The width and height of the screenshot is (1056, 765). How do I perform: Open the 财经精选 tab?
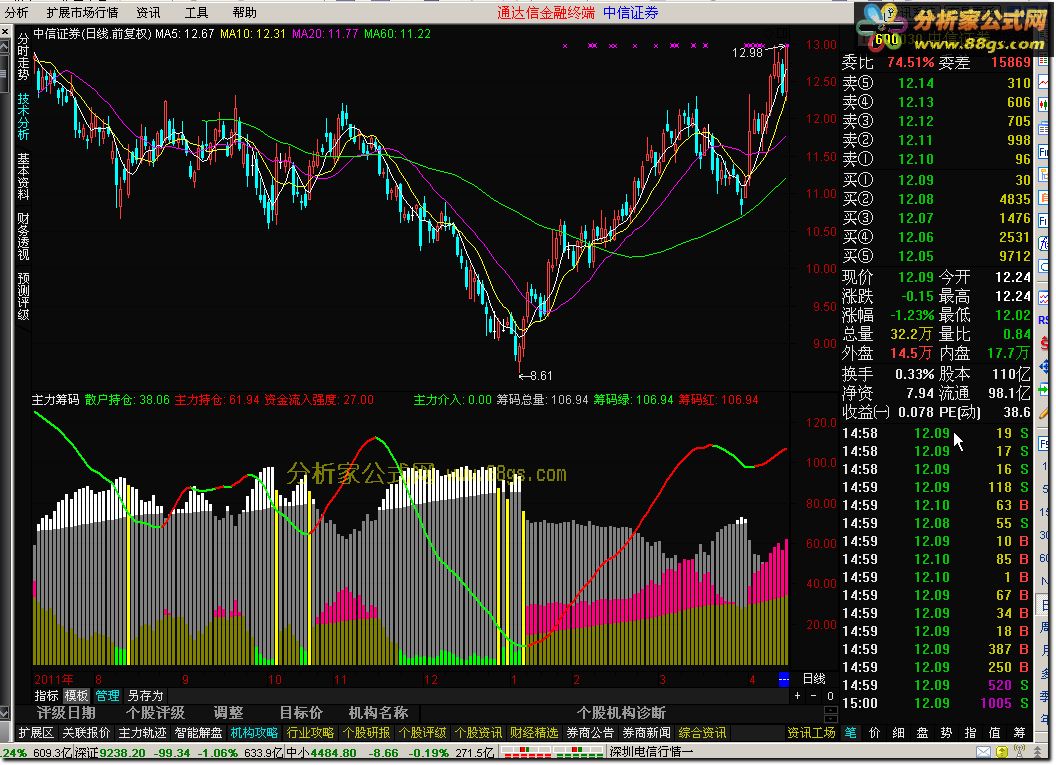click(x=534, y=733)
